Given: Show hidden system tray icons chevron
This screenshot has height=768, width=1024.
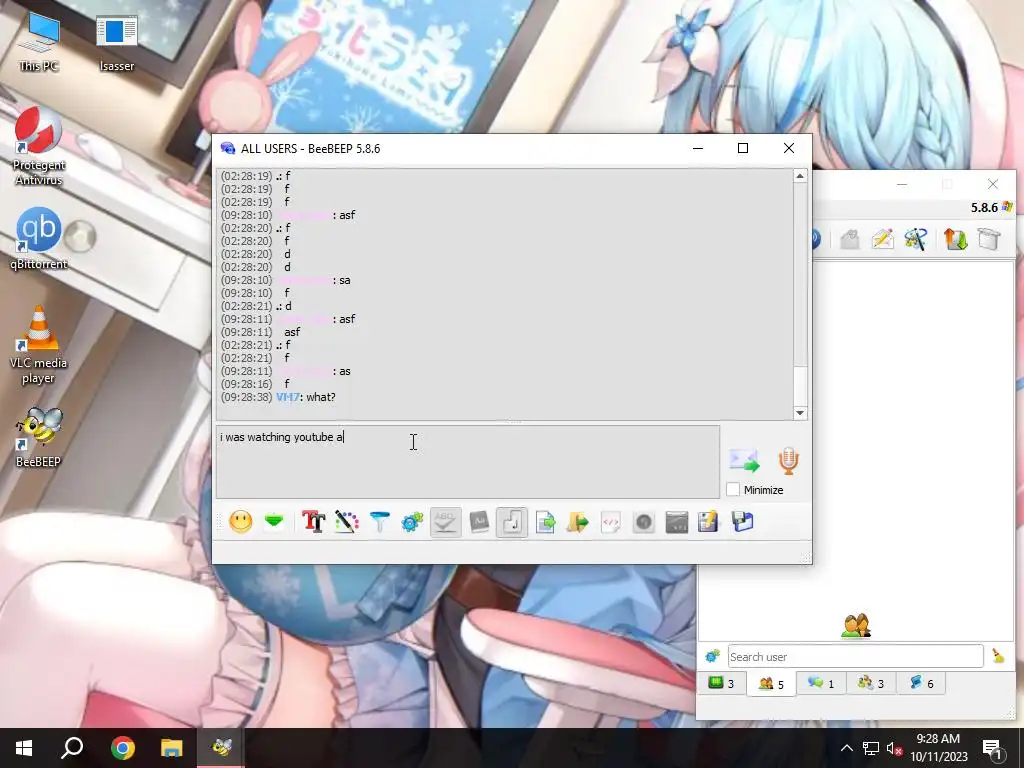Looking at the screenshot, I should (846, 748).
